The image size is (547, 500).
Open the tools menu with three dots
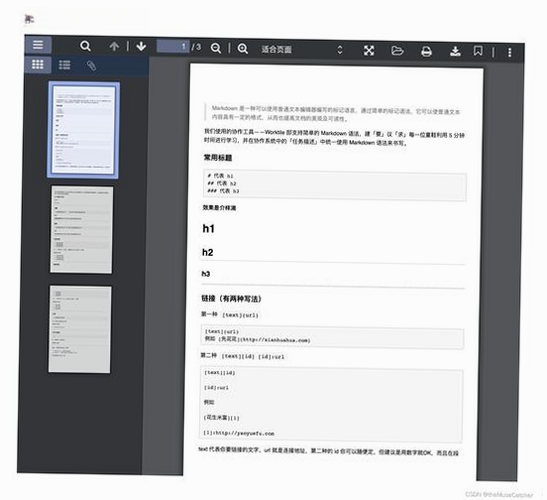(x=510, y=53)
